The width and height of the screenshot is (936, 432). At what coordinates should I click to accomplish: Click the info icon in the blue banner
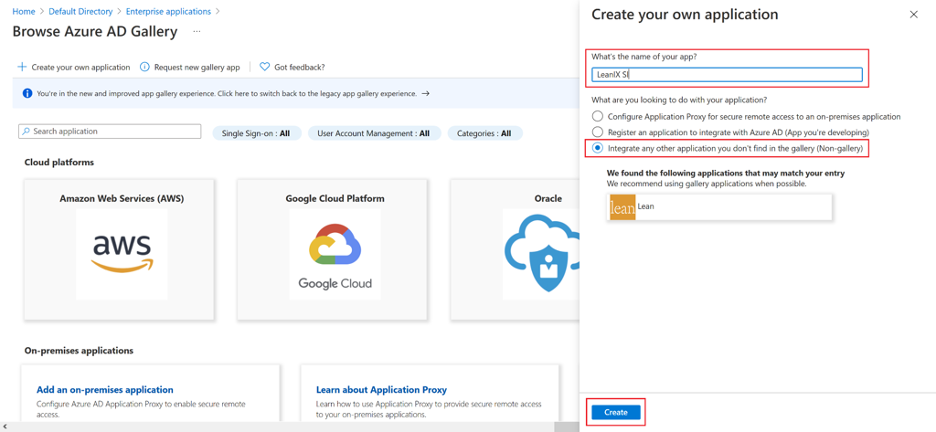pyautogui.click(x=27, y=93)
